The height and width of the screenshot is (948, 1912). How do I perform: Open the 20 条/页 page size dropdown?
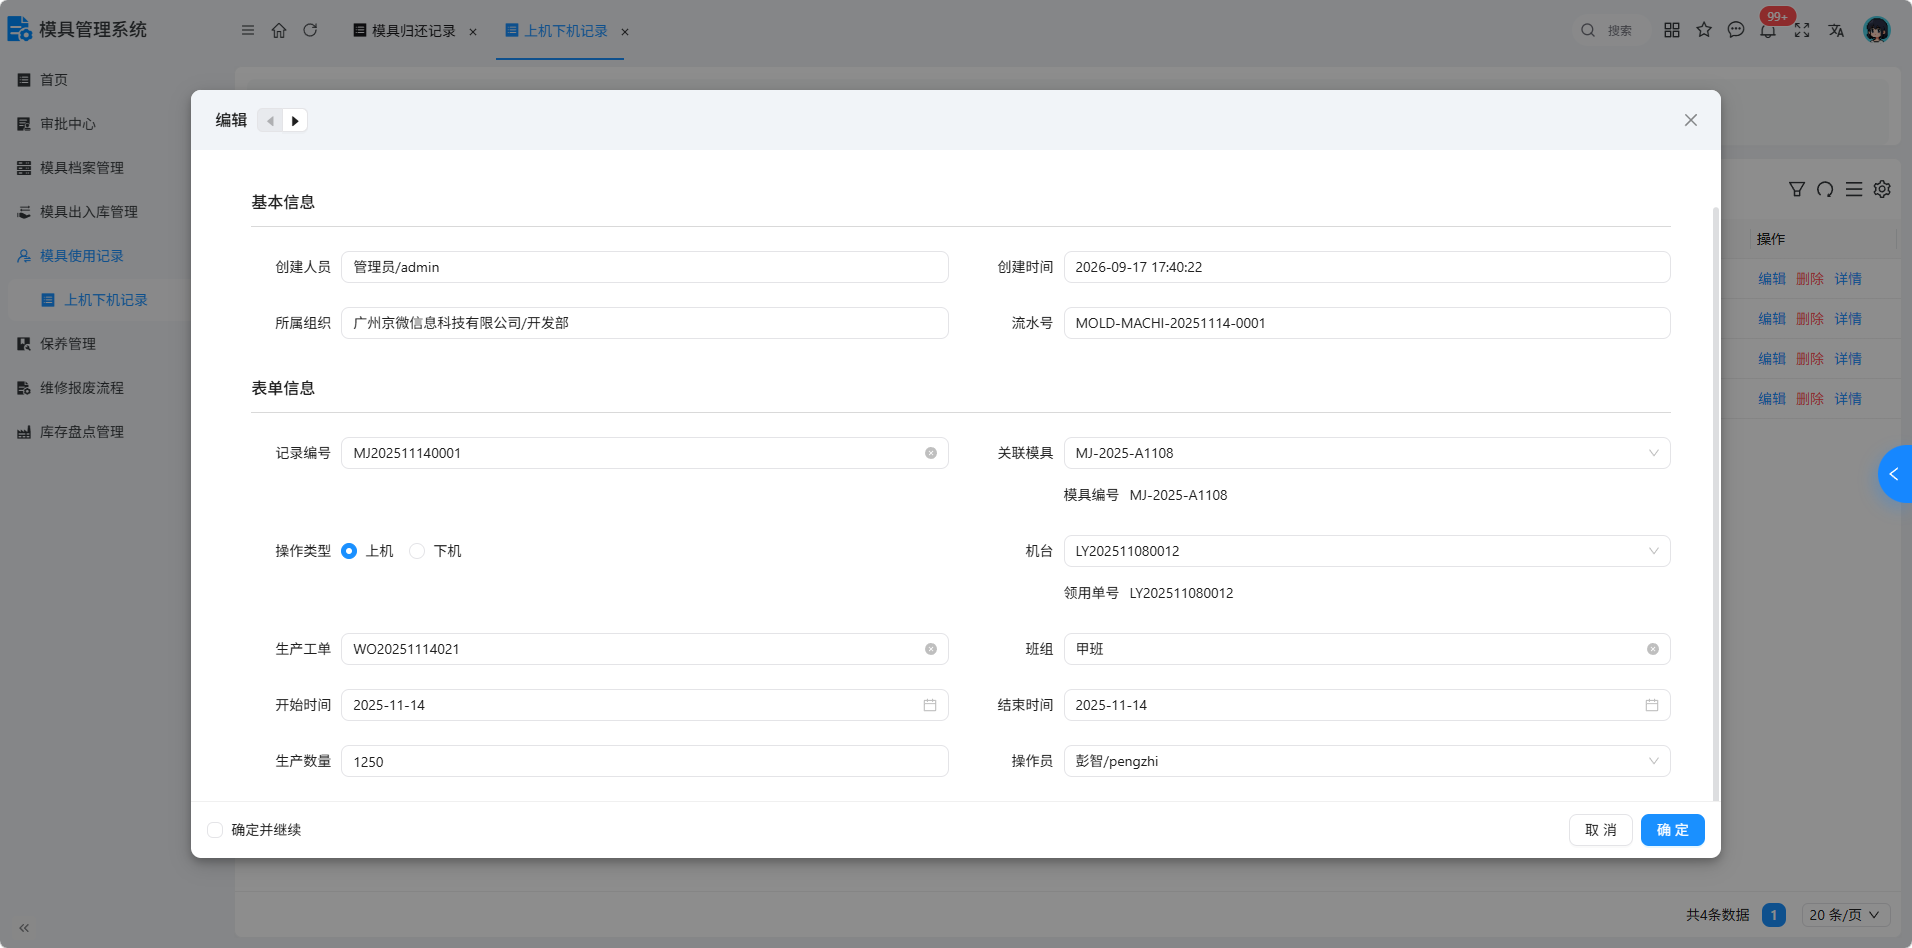click(x=1846, y=915)
